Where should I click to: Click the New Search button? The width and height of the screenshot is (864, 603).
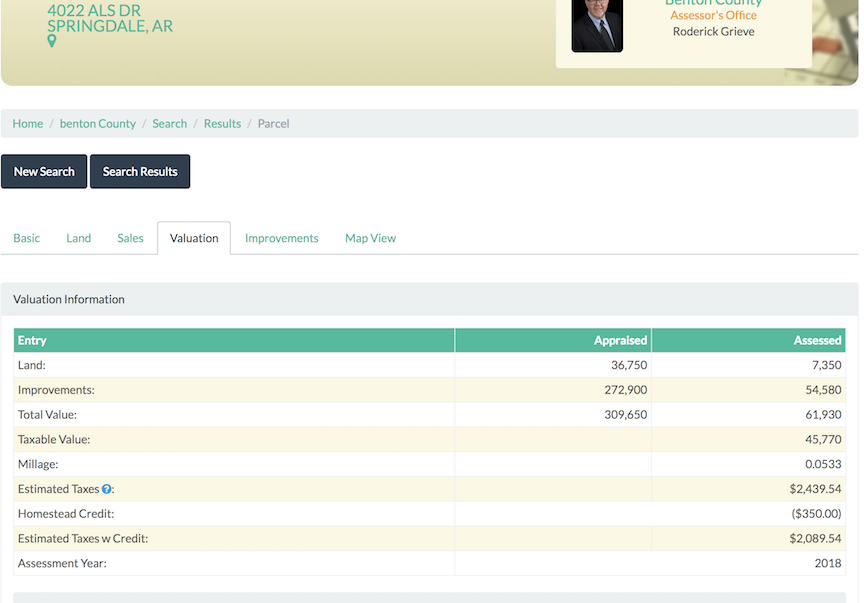[44, 171]
